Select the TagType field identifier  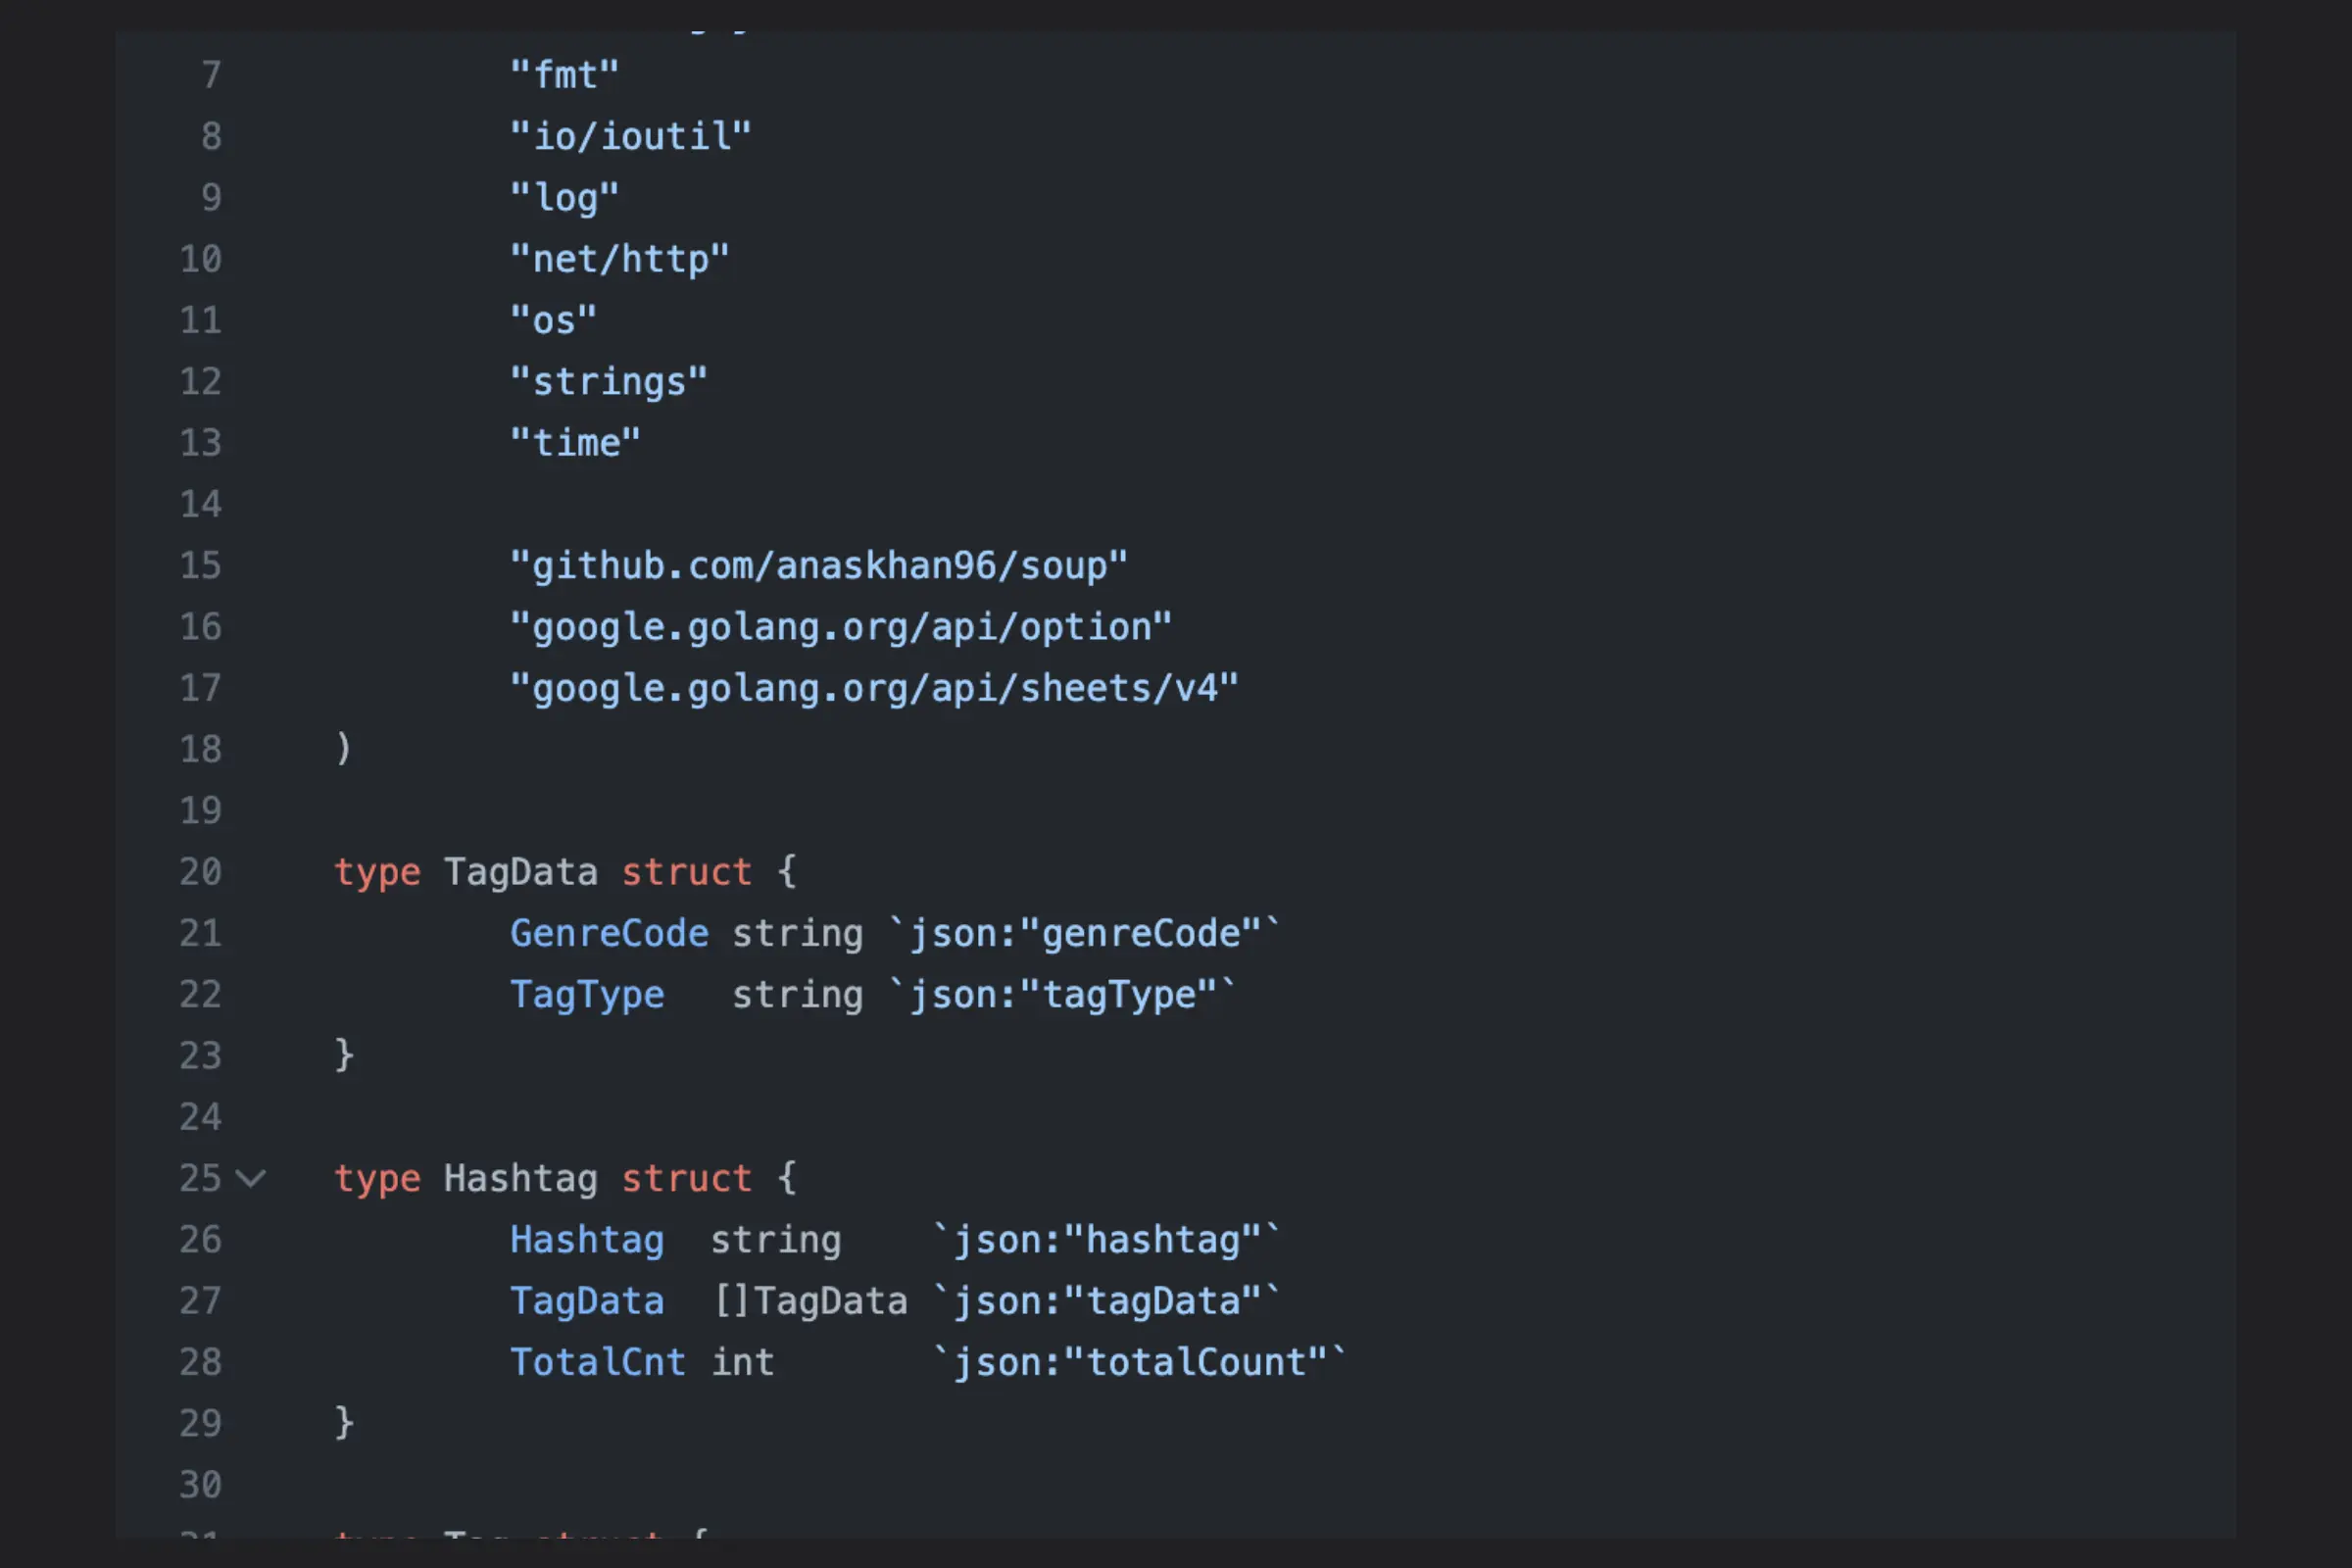587,995
